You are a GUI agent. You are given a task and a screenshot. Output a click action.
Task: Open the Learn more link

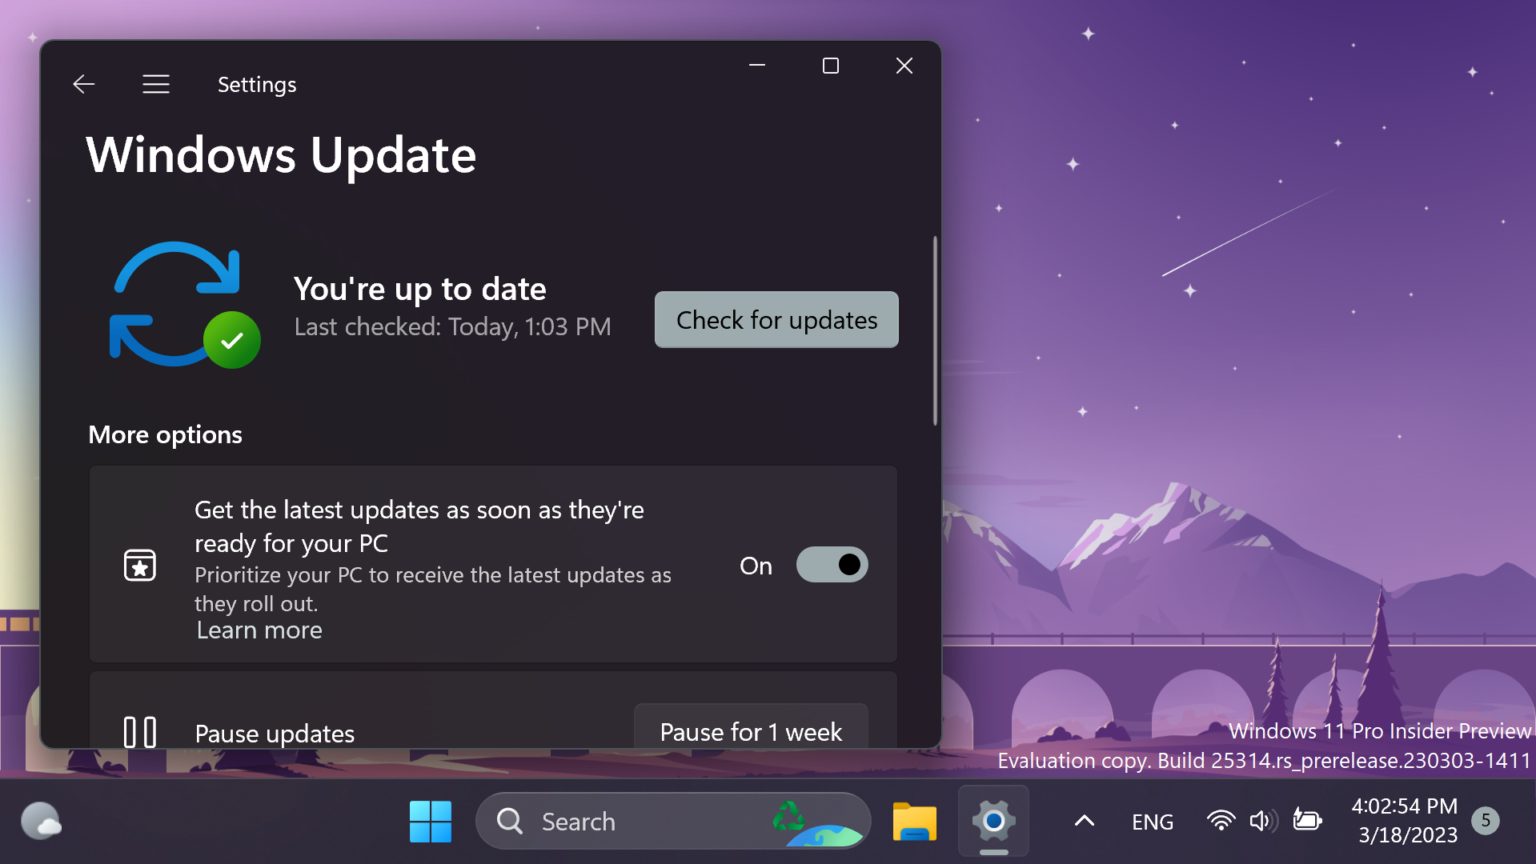point(258,630)
